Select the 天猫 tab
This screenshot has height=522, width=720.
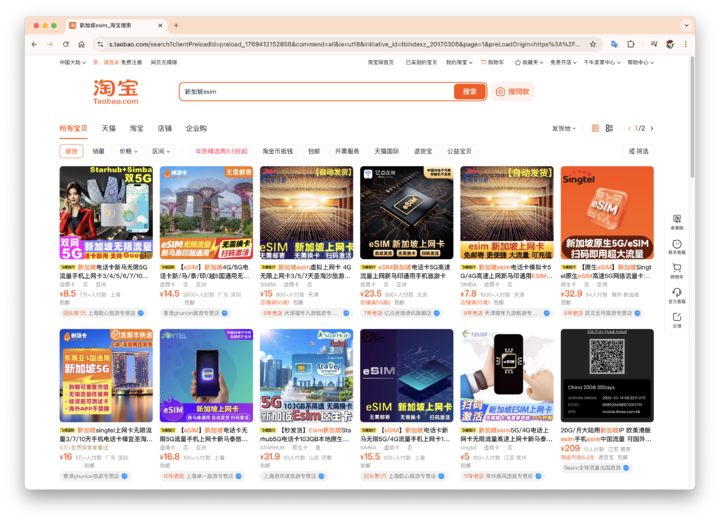pos(109,129)
